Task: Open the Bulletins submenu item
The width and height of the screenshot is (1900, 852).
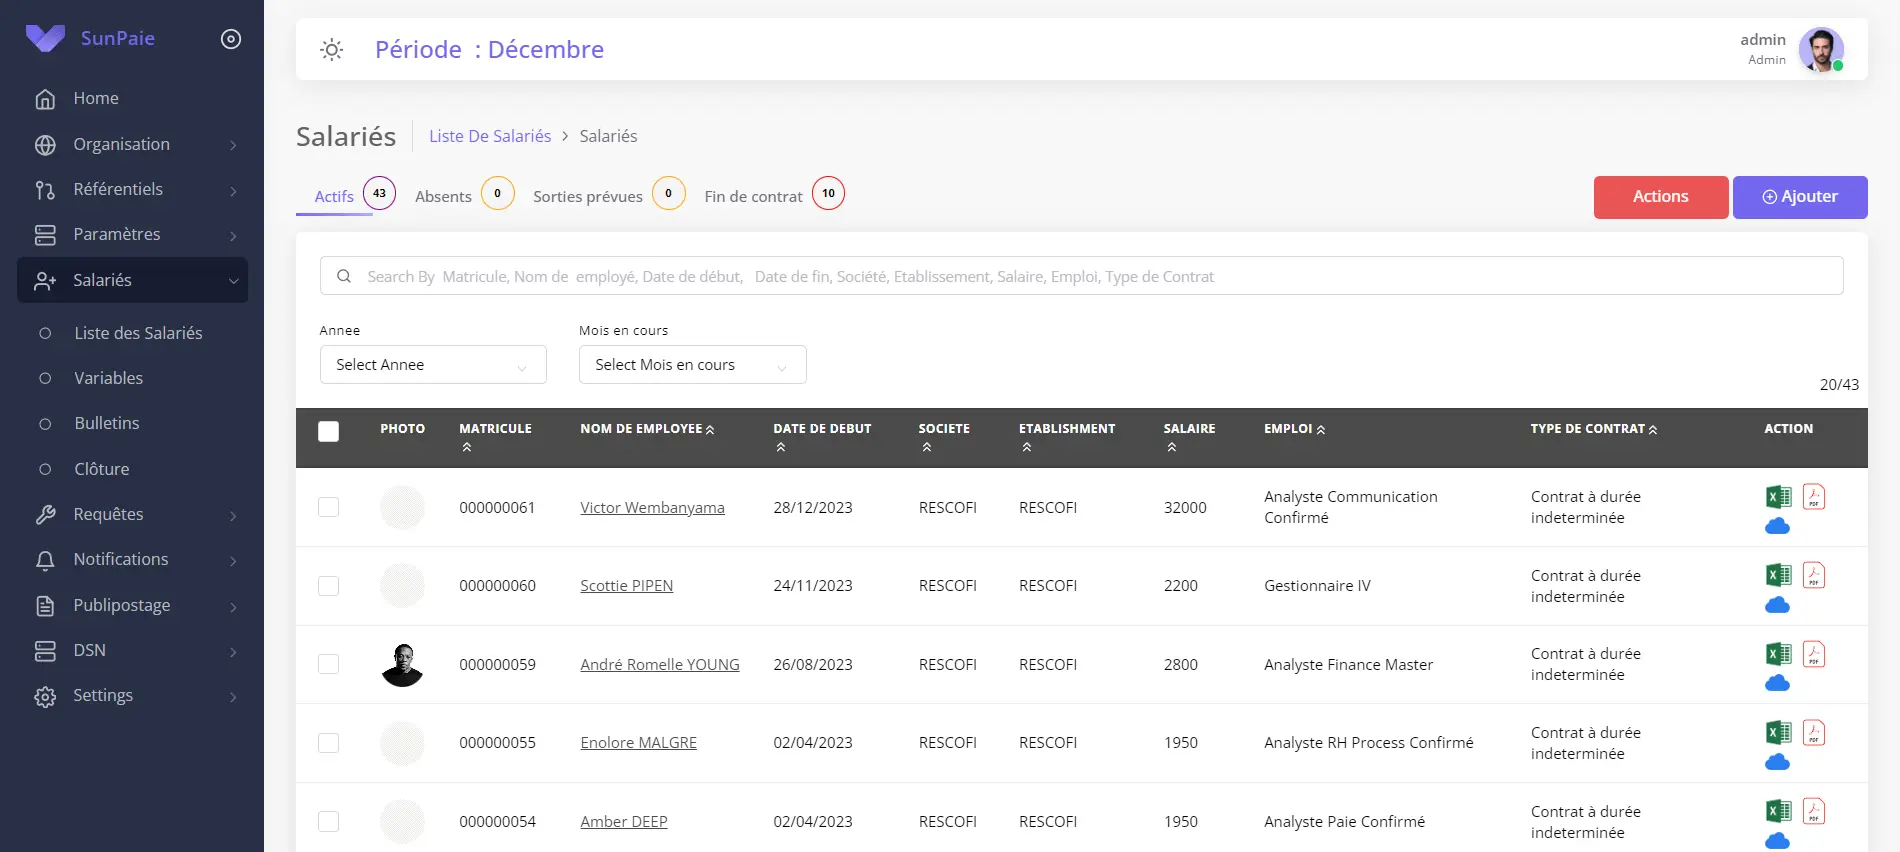Action: (x=106, y=423)
